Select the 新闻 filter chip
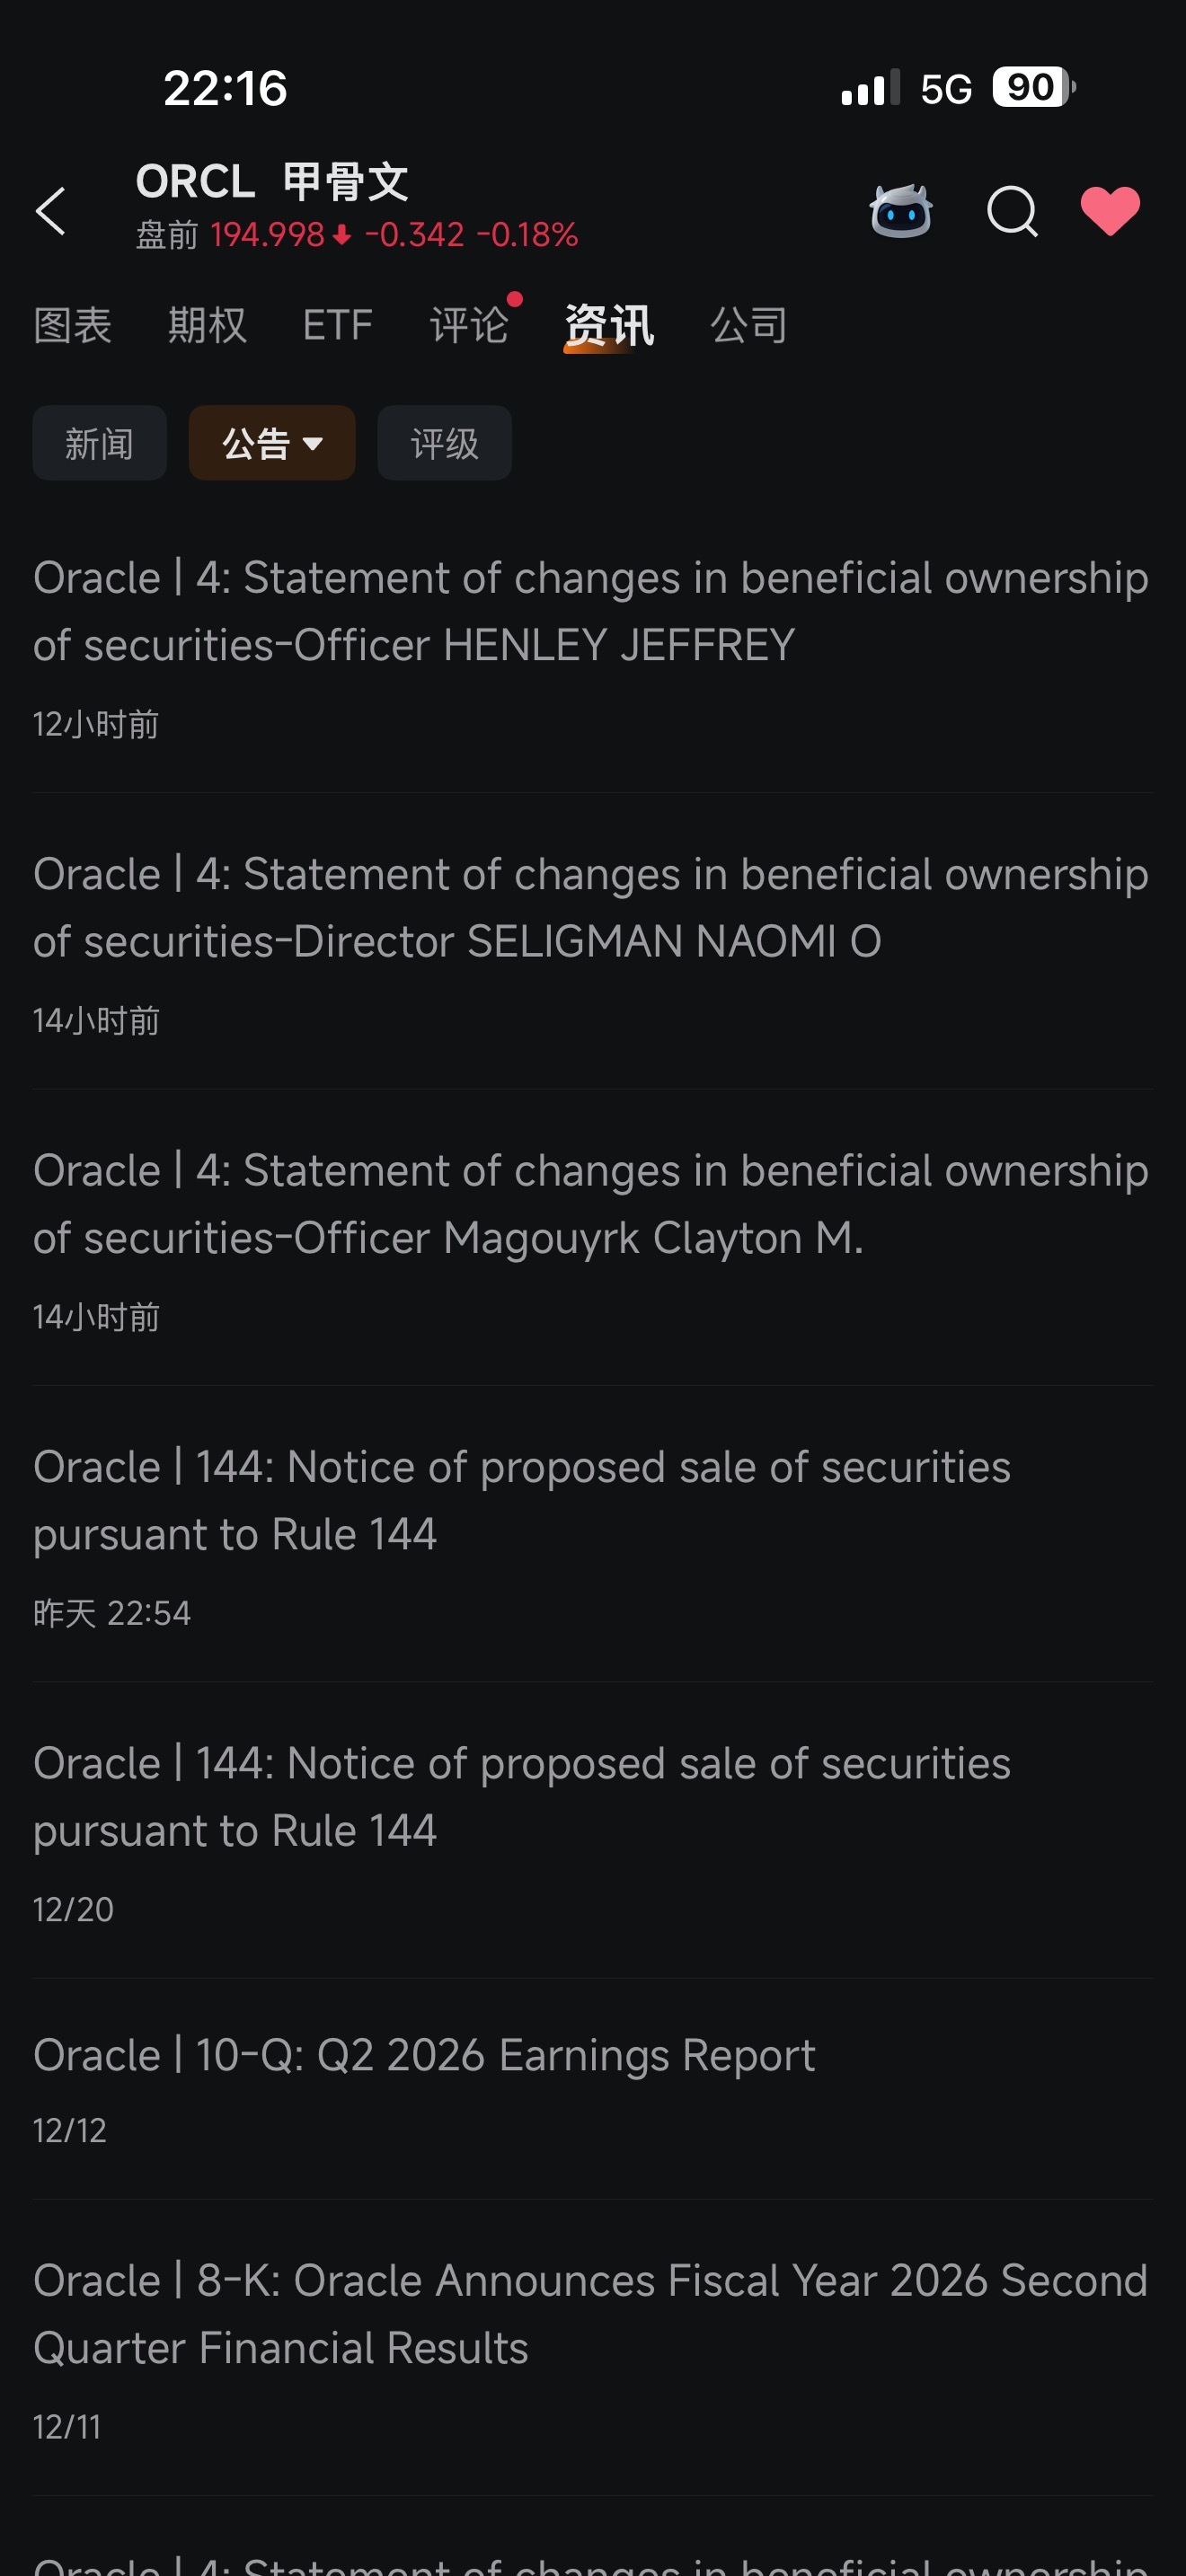 point(99,443)
